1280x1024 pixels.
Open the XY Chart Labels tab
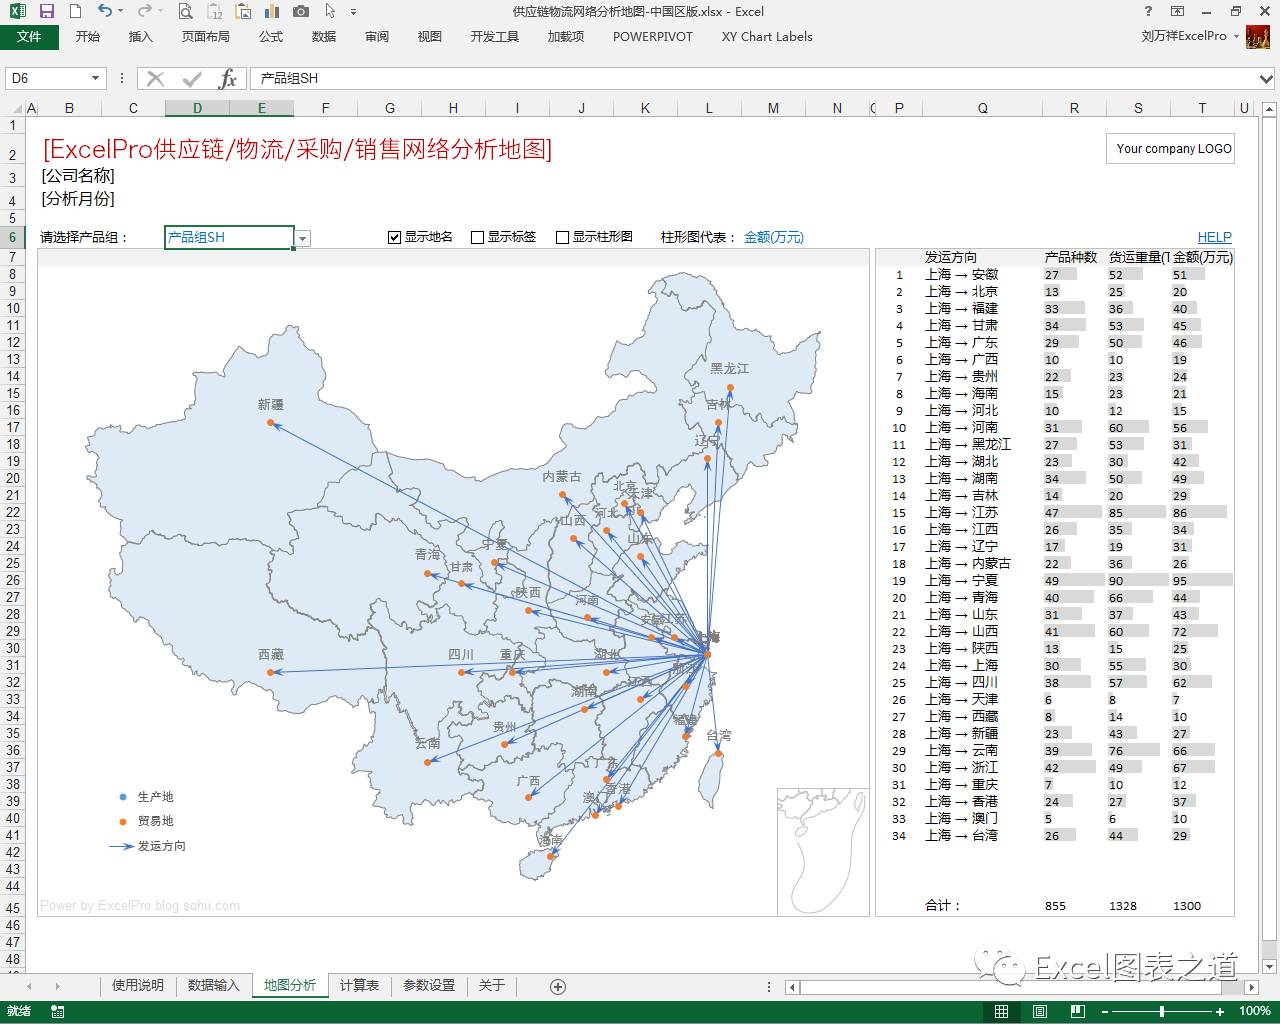click(x=767, y=36)
